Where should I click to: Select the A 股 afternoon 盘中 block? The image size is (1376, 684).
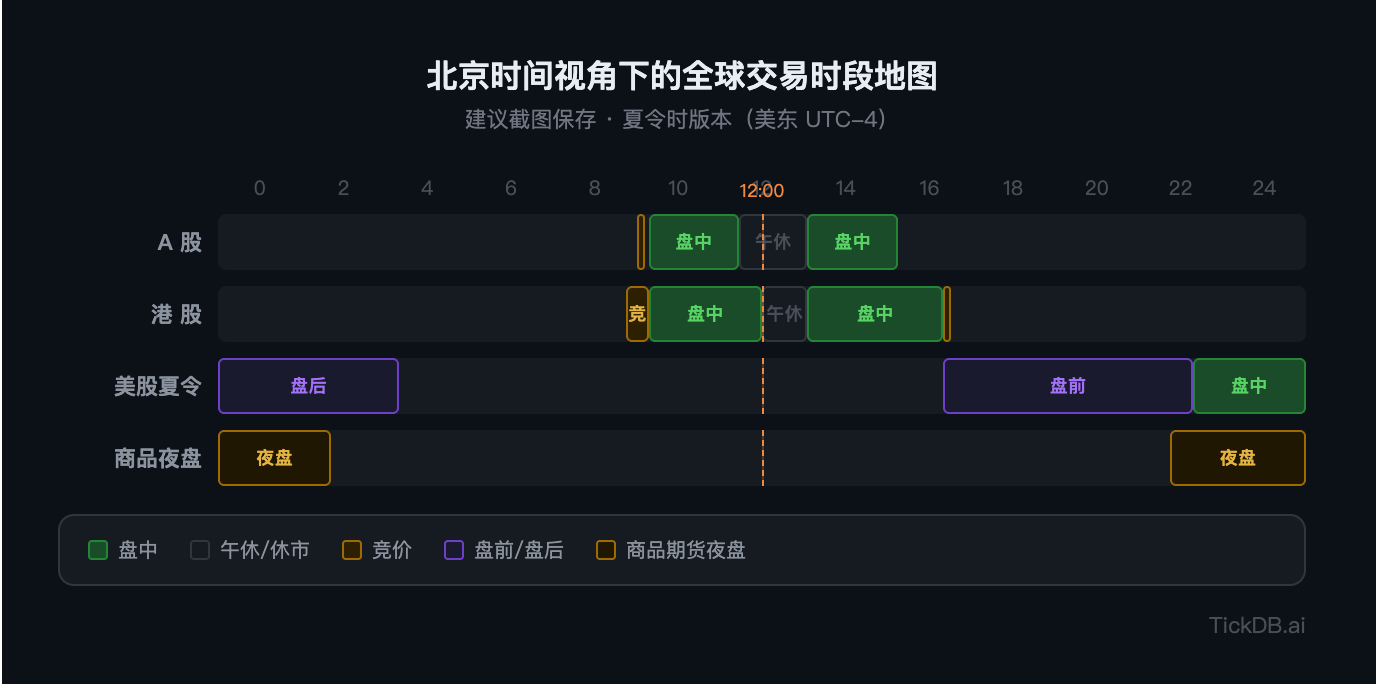(x=852, y=242)
